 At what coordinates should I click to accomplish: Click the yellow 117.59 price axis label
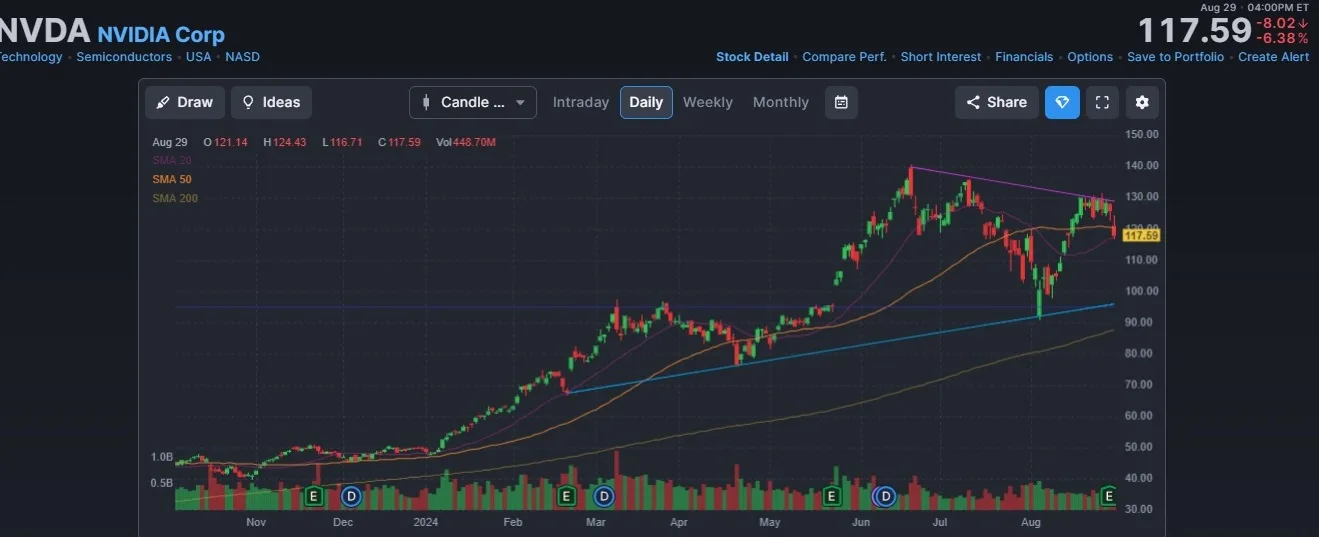click(x=1141, y=235)
